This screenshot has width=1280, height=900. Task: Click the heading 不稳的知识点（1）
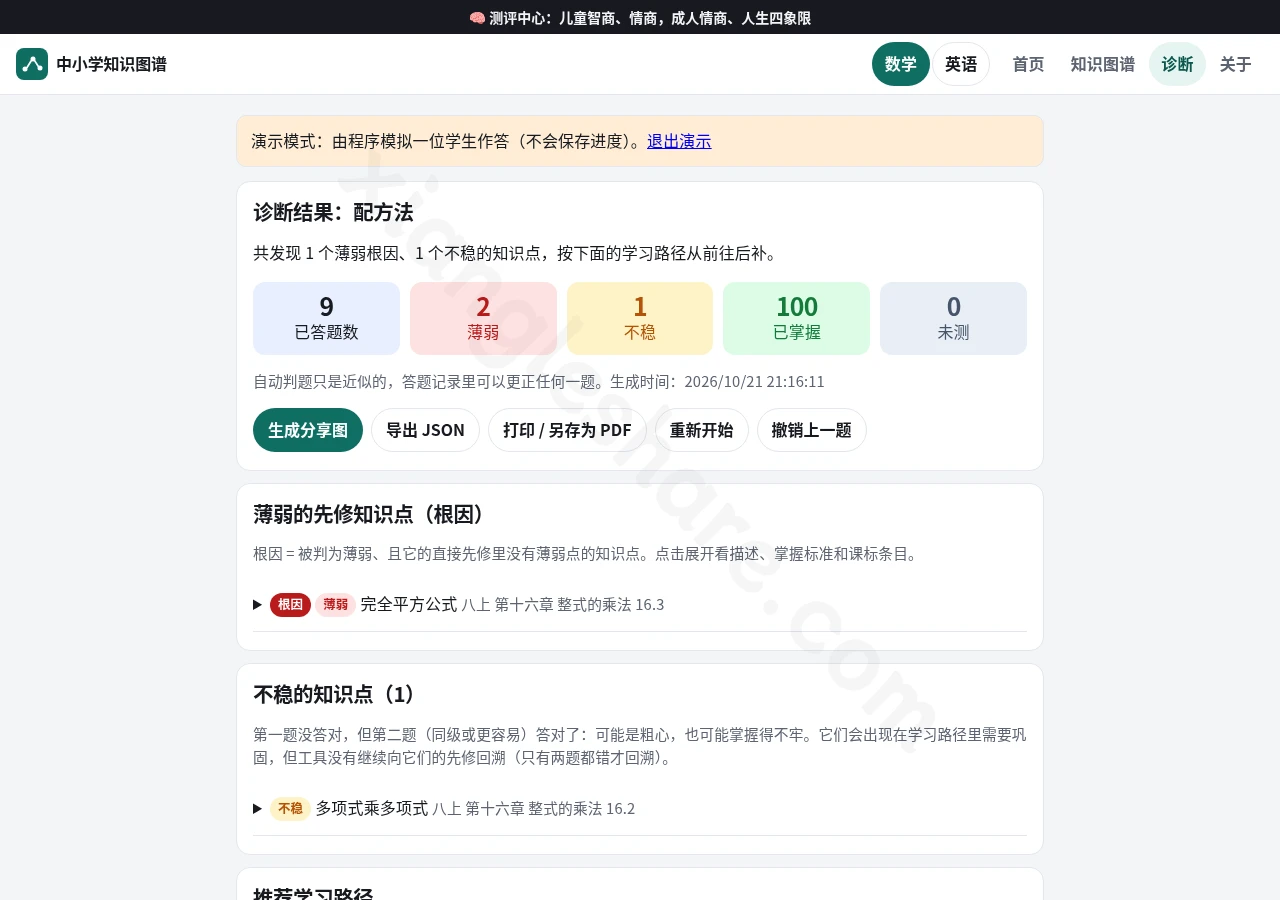(337, 694)
